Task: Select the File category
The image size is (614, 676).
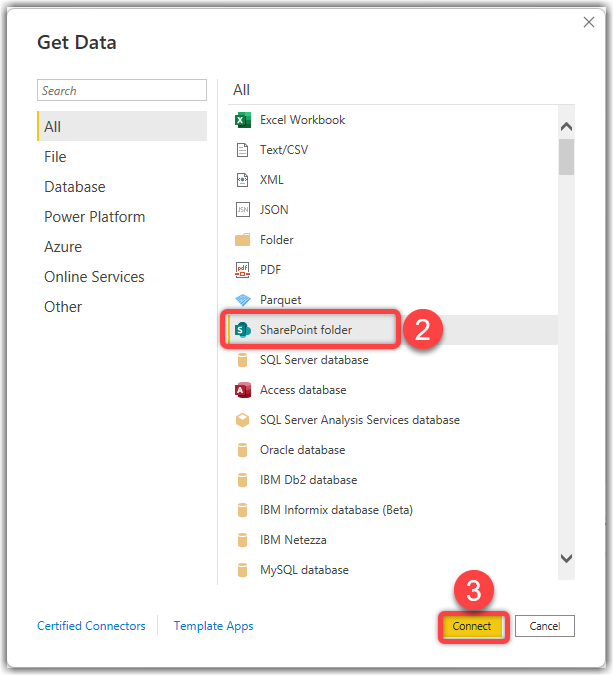Action: click(x=122, y=156)
